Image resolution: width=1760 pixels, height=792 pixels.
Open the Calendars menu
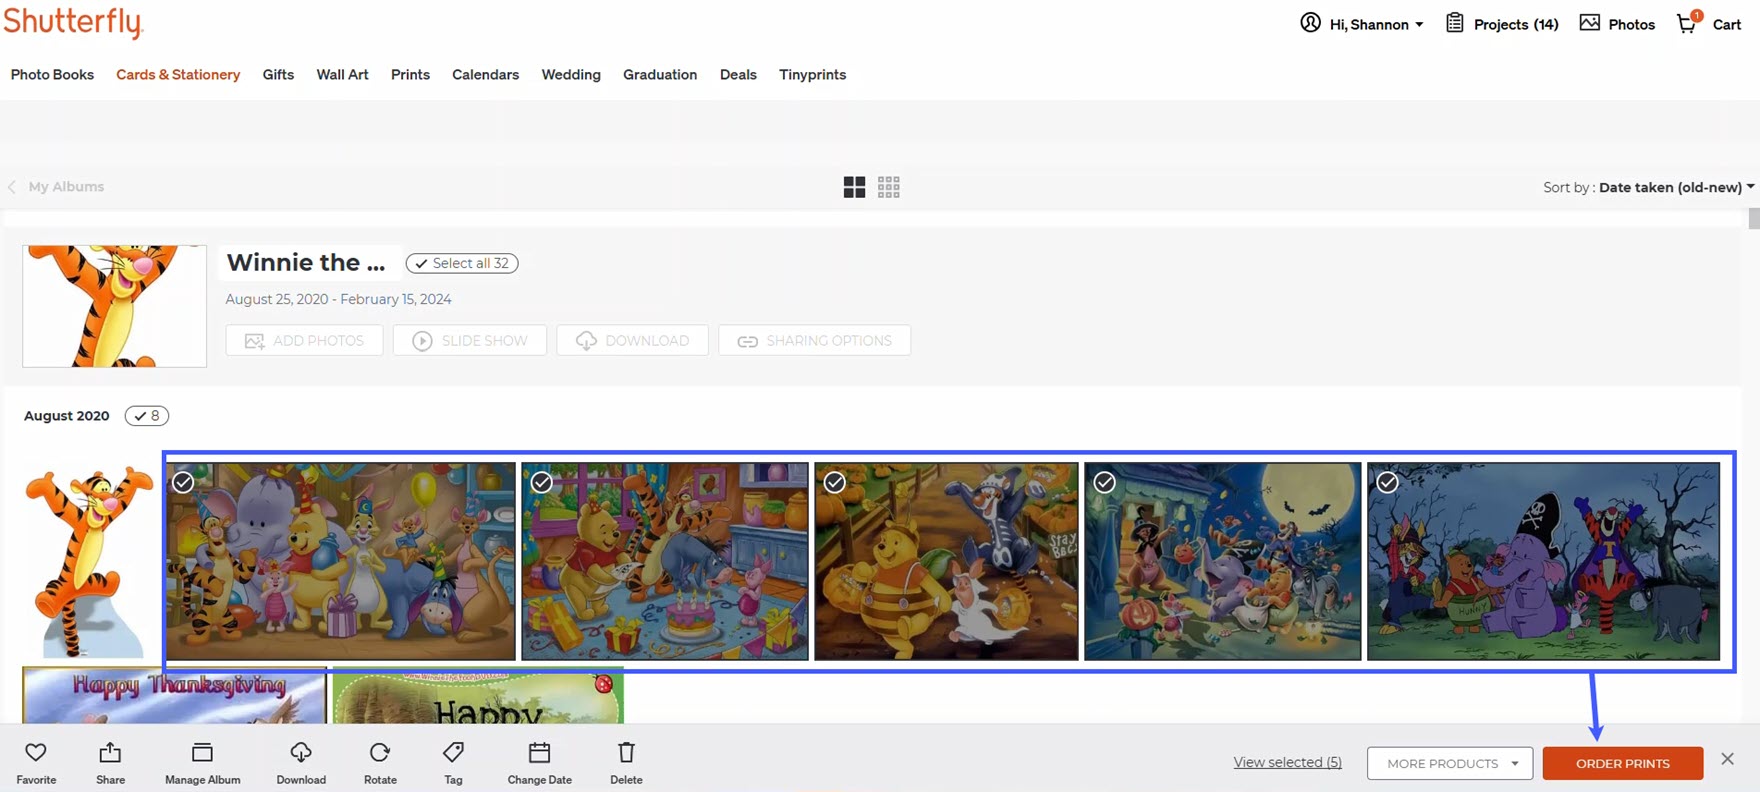(x=485, y=75)
